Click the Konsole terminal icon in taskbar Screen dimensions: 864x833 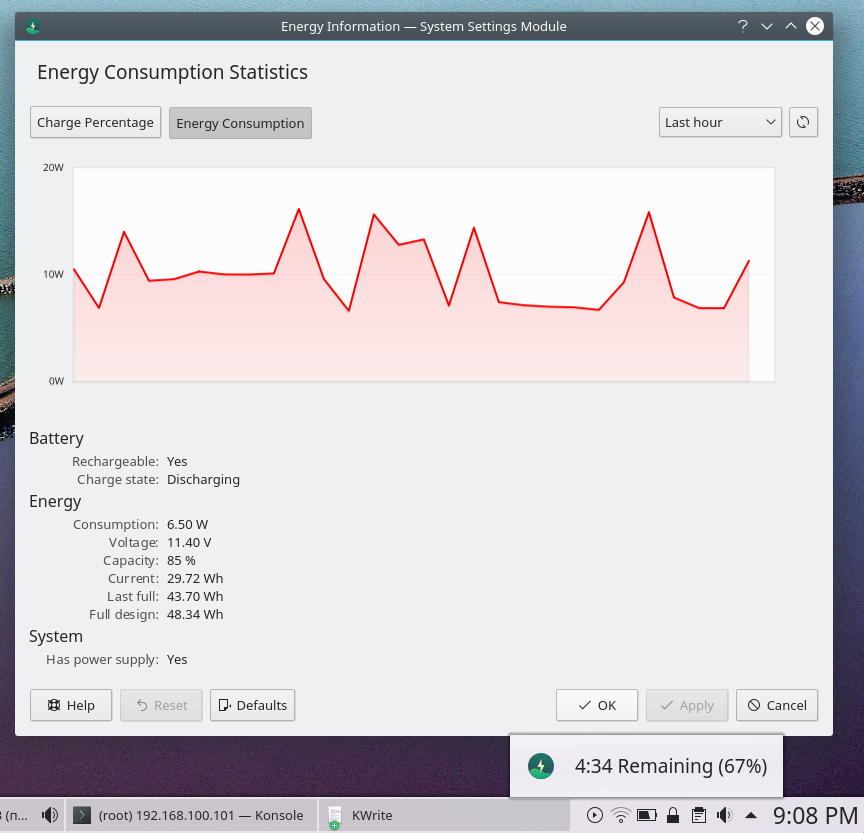[x=82, y=815]
